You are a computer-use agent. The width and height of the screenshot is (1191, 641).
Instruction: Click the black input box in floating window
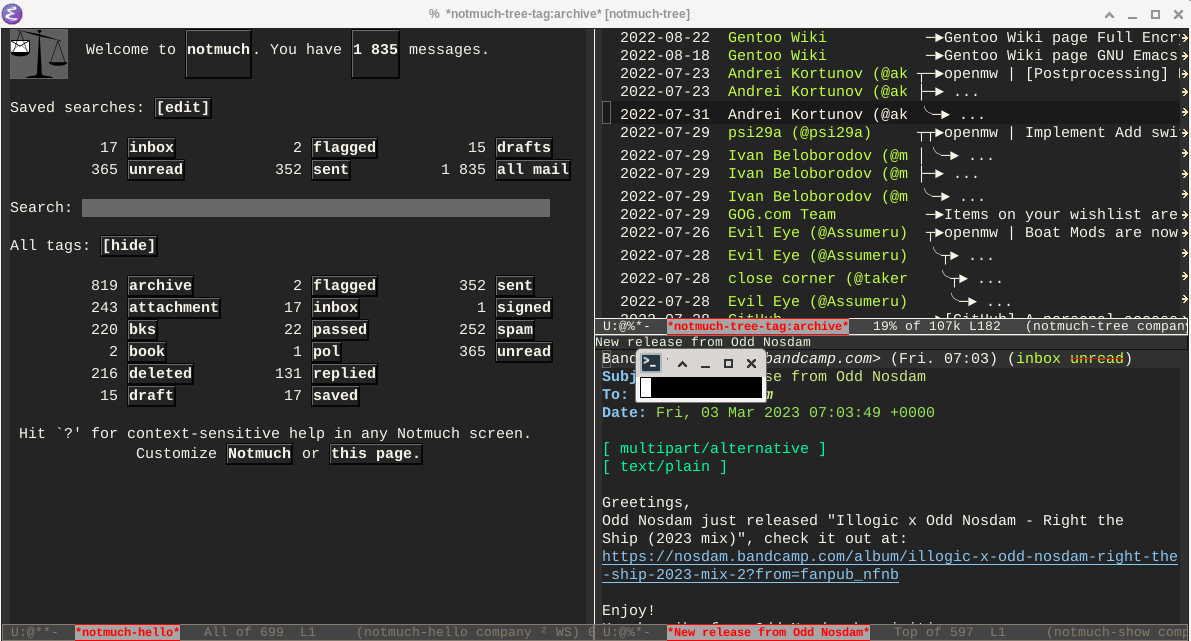[700, 387]
